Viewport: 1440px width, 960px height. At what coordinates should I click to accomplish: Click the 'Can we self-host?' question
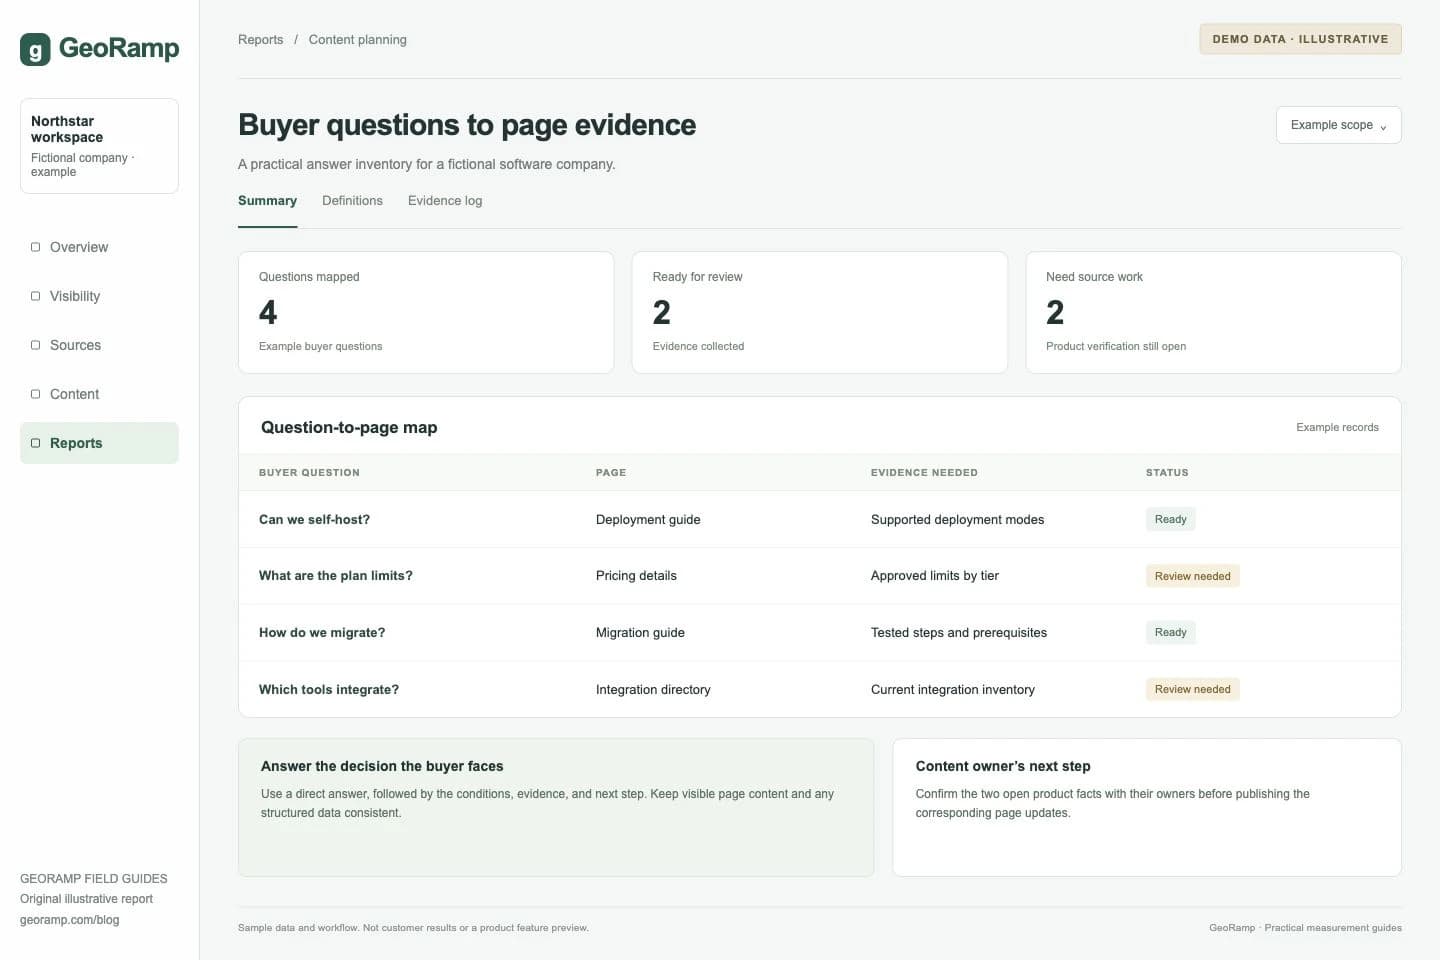point(314,520)
